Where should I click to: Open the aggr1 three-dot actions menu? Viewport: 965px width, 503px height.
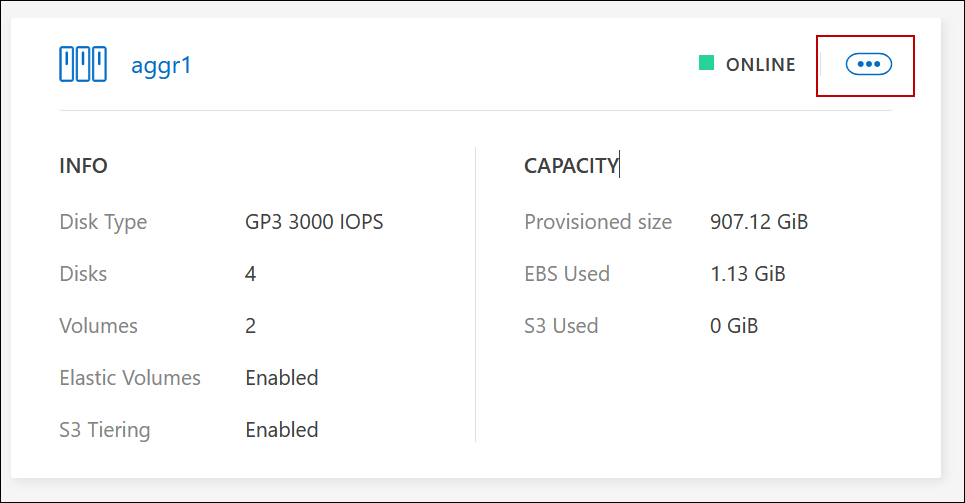868,64
